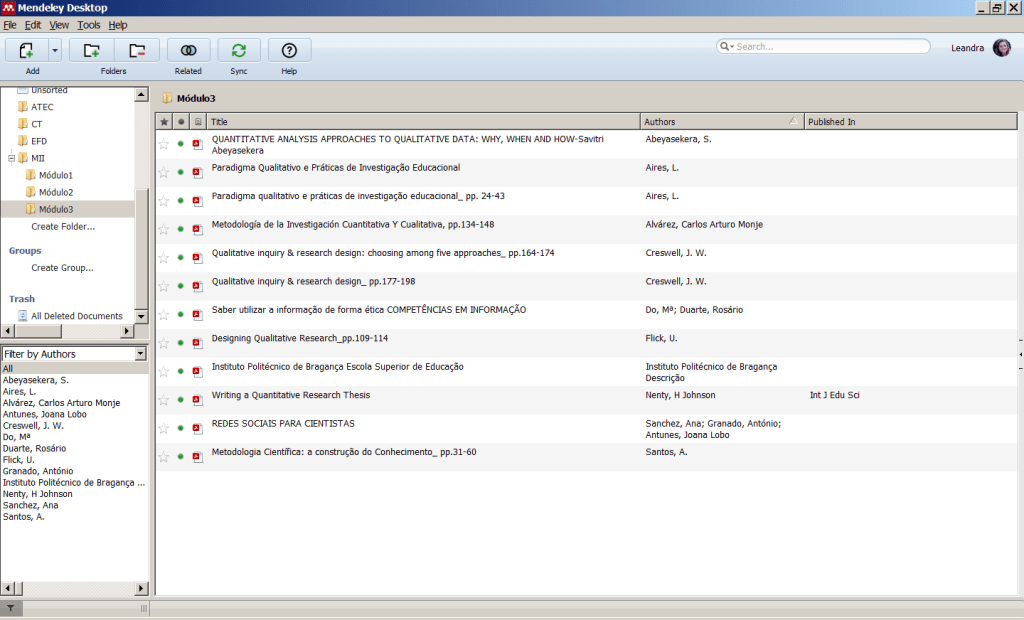Toggle read status dot for Flick, U. entry
The image size is (1024, 620).
coord(181,342)
